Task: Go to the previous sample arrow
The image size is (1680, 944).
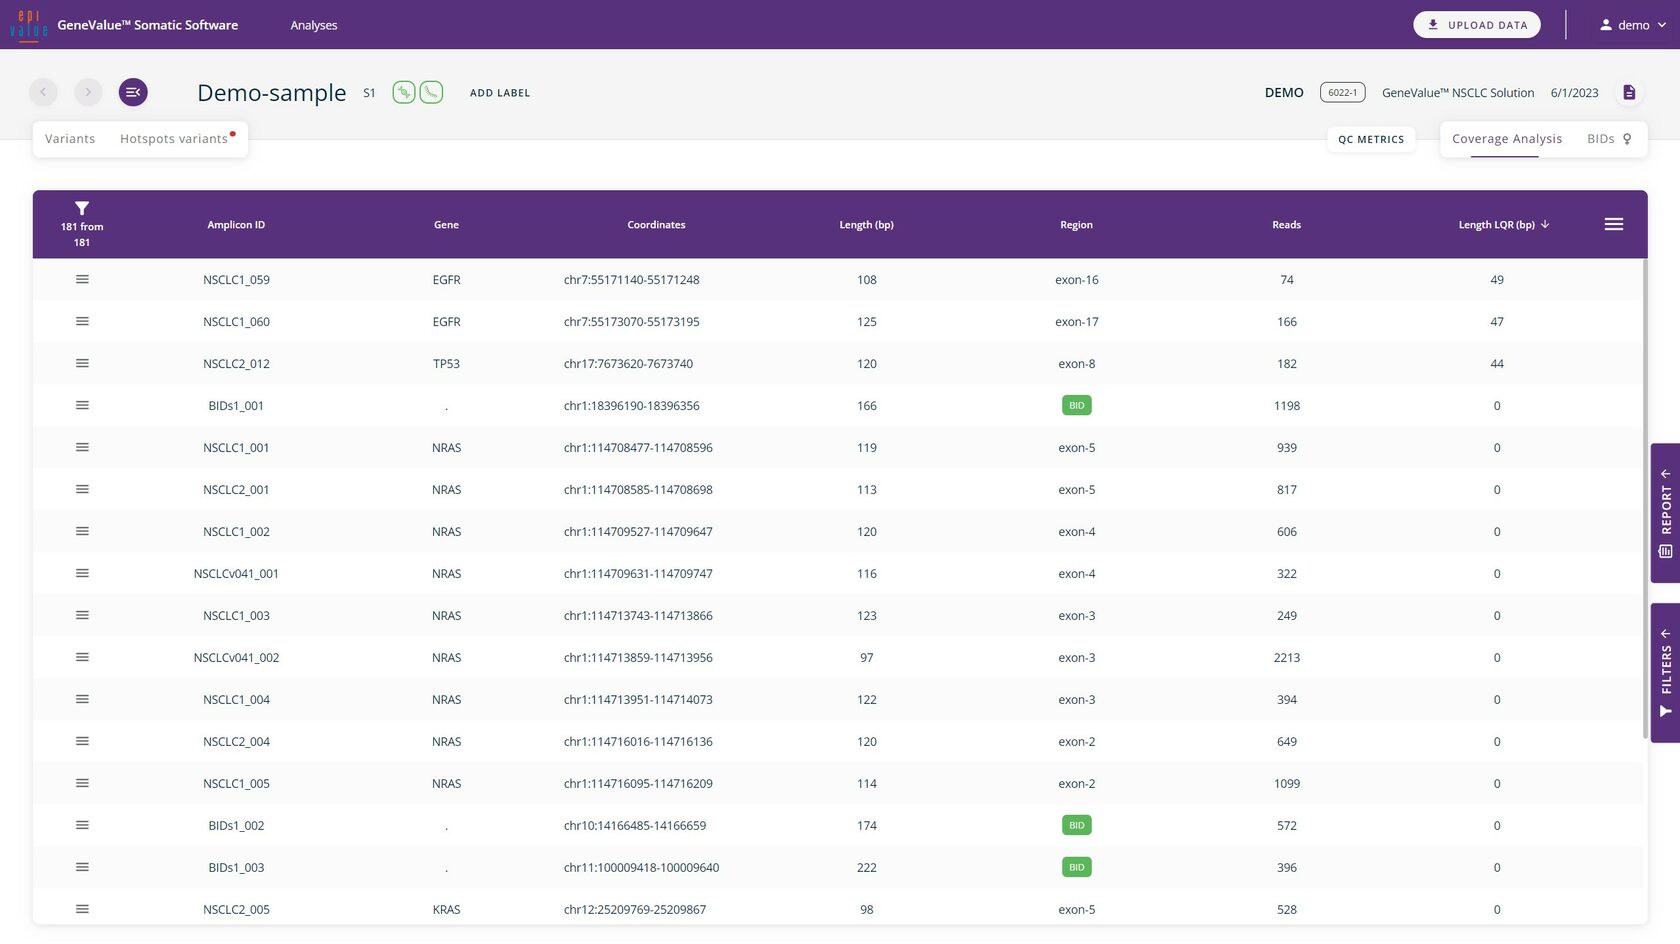Action: coord(43,92)
